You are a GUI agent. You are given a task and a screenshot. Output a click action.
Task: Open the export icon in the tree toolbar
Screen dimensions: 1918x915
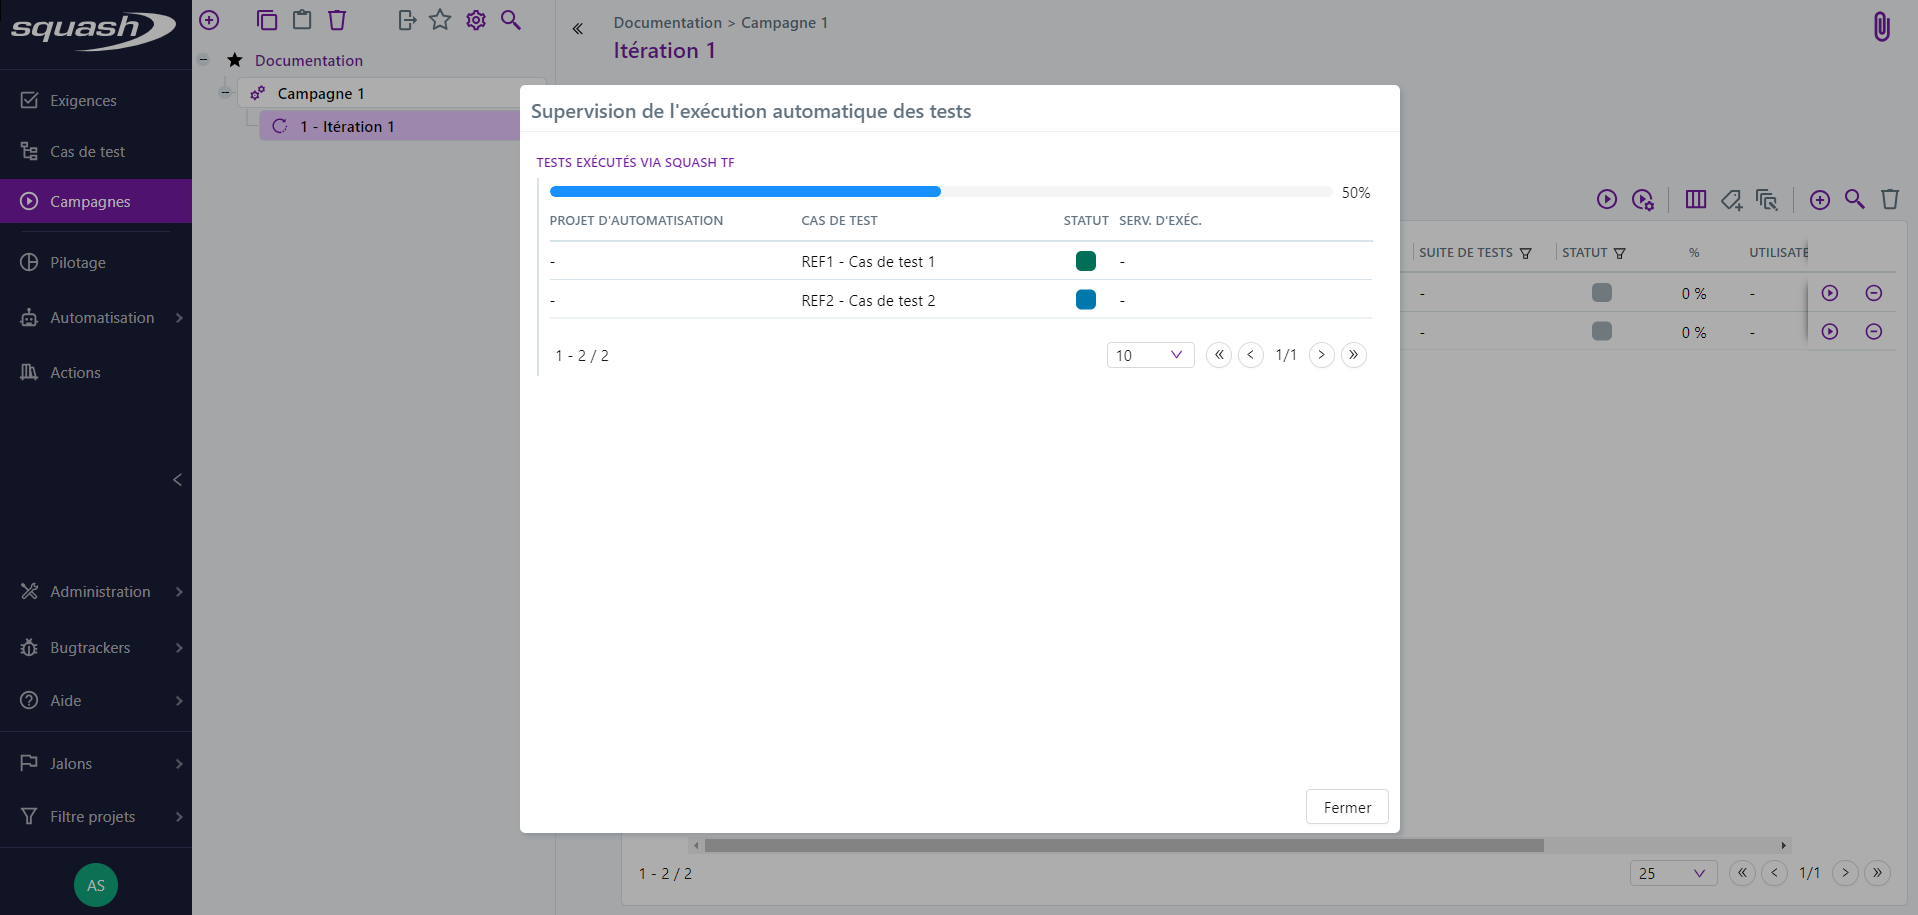pyautogui.click(x=406, y=20)
